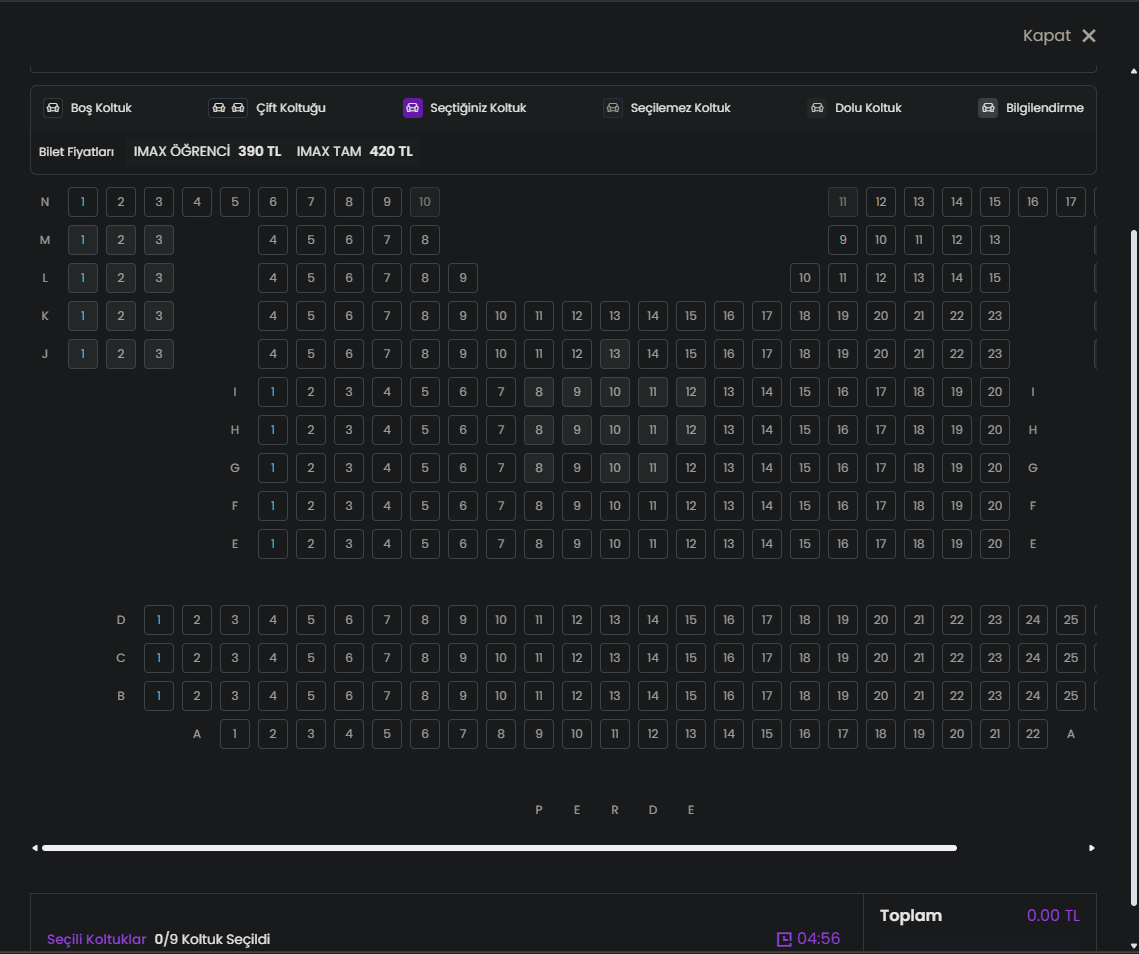Image resolution: width=1139 pixels, height=954 pixels.
Task: Click the IMAX TAM 420 TL price
Action: [x=354, y=151]
